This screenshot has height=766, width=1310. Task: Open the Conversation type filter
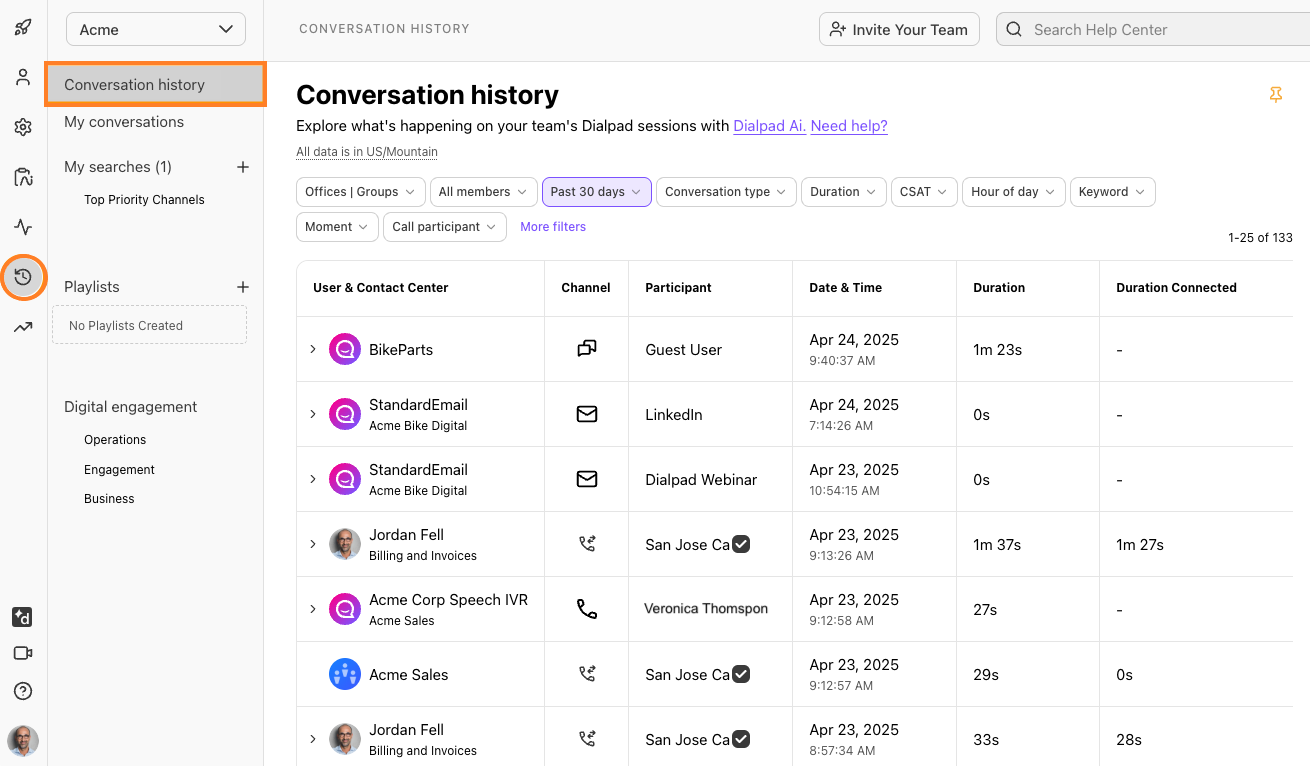726,192
